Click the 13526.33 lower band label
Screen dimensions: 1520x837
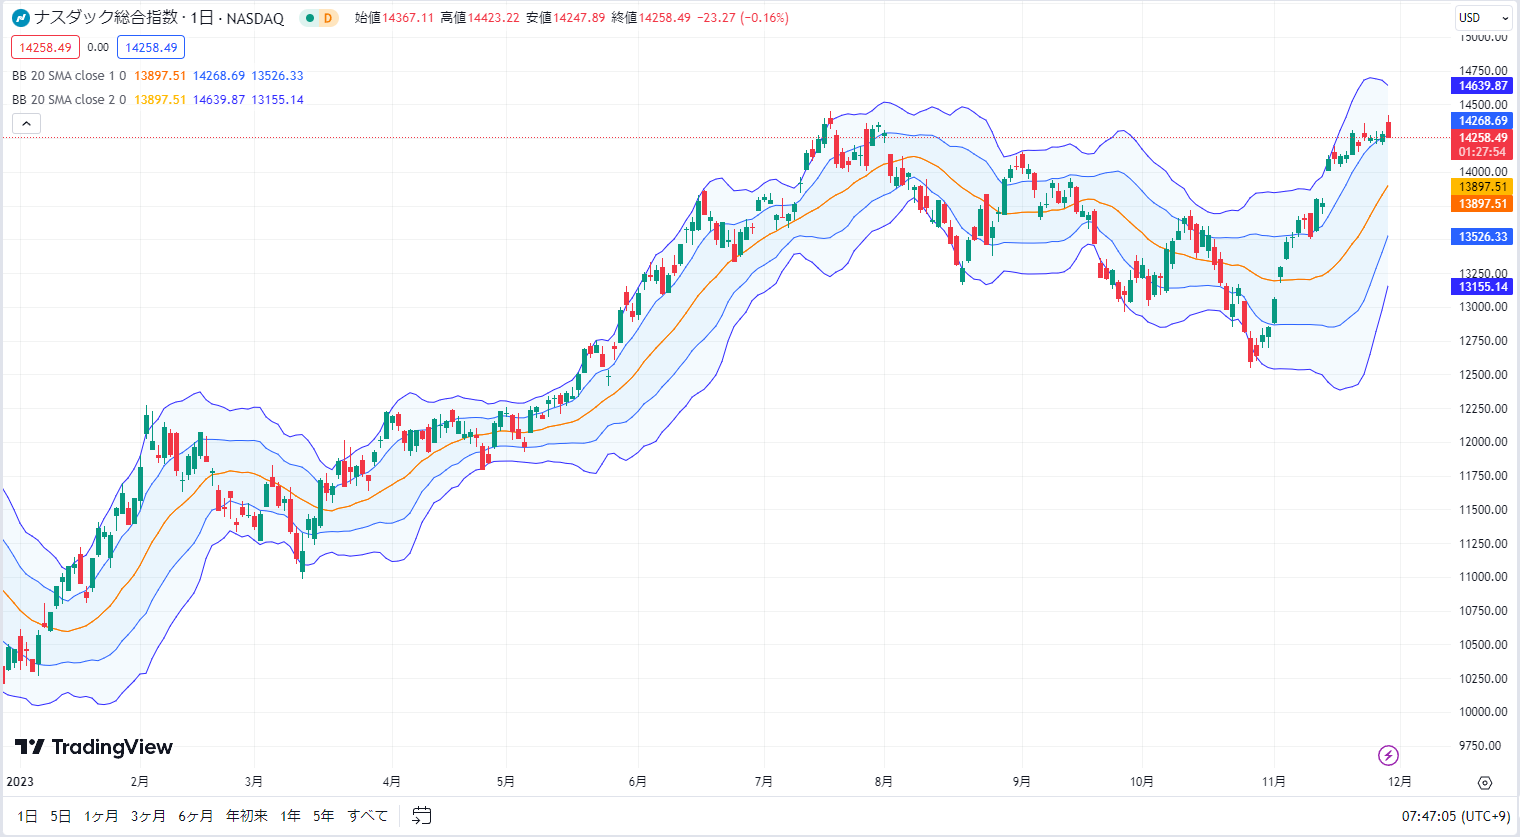coord(1482,237)
